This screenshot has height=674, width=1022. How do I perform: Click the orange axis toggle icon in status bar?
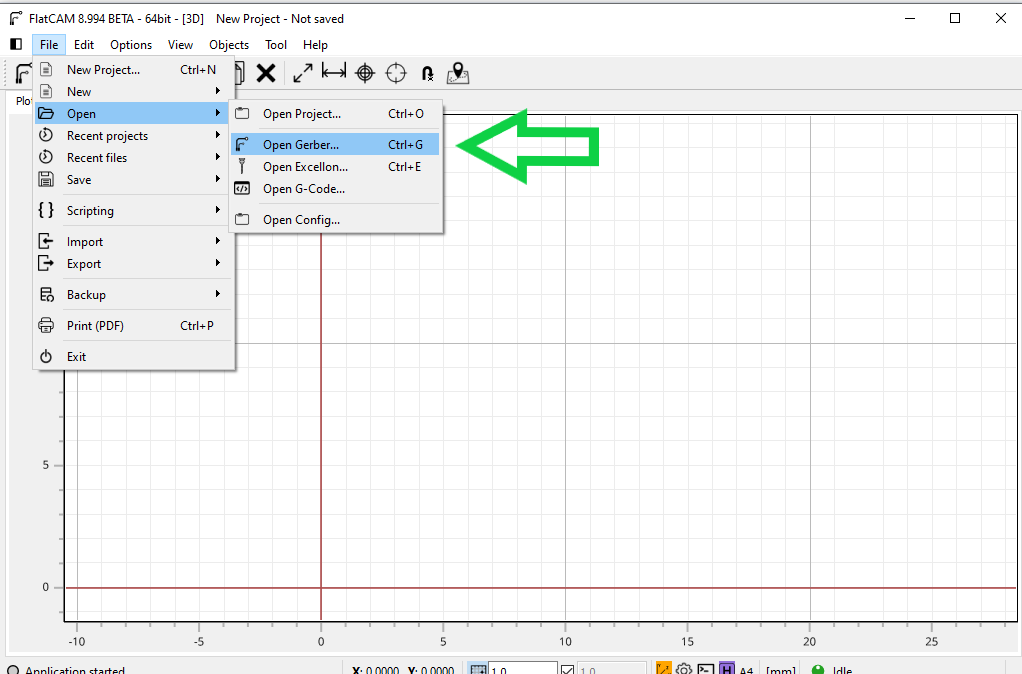point(664,669)
